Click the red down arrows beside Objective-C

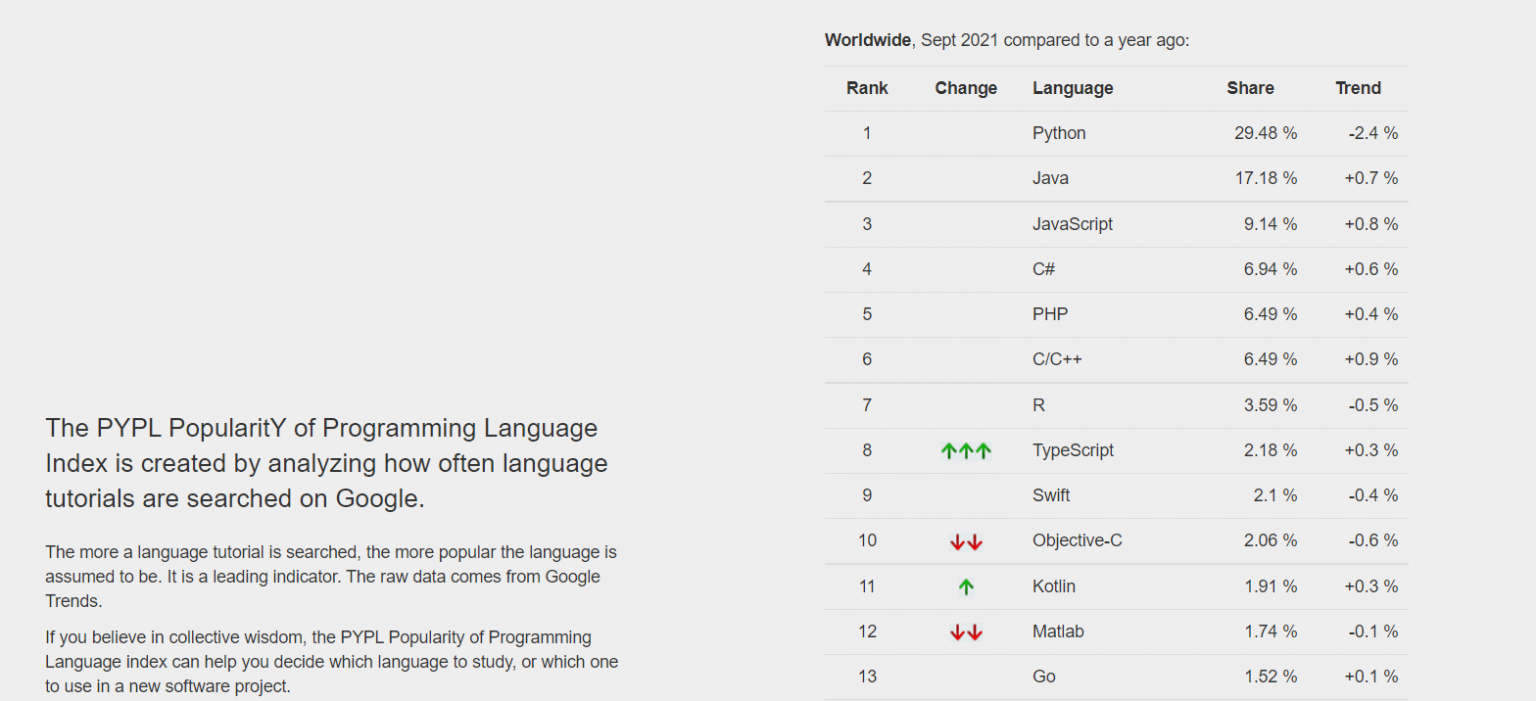click(x=965, y=541)
